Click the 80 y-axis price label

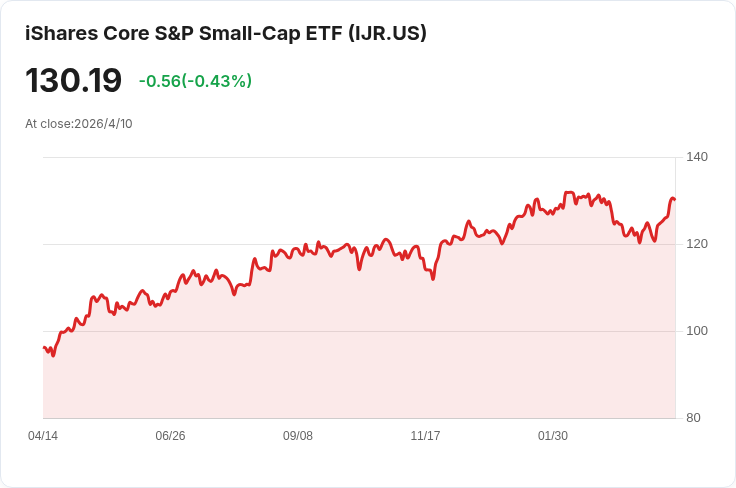coord(693,417)
